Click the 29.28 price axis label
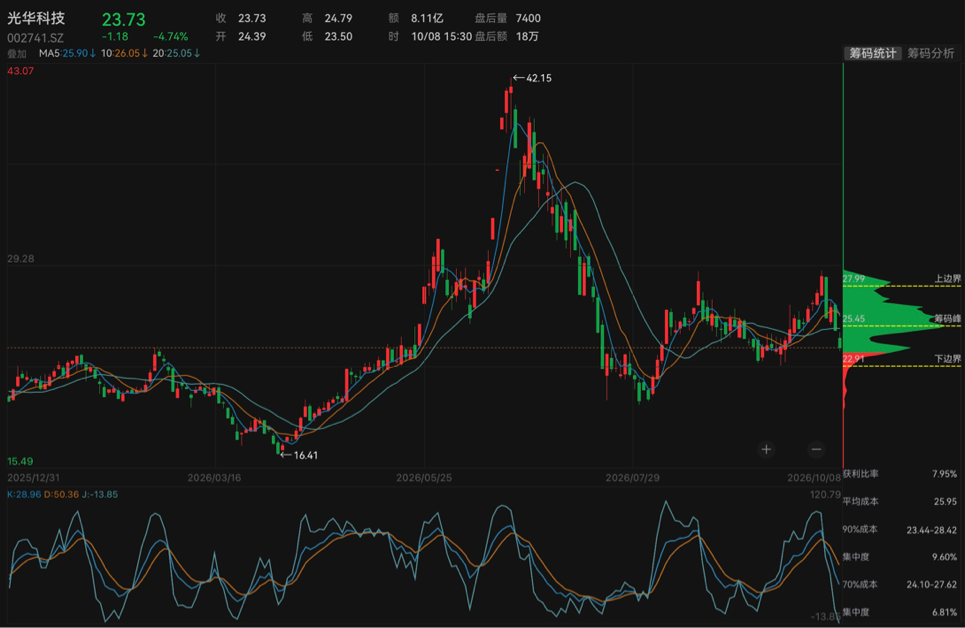Image resolution: width=965 pixels, height=628 pixels. point(20,259)
